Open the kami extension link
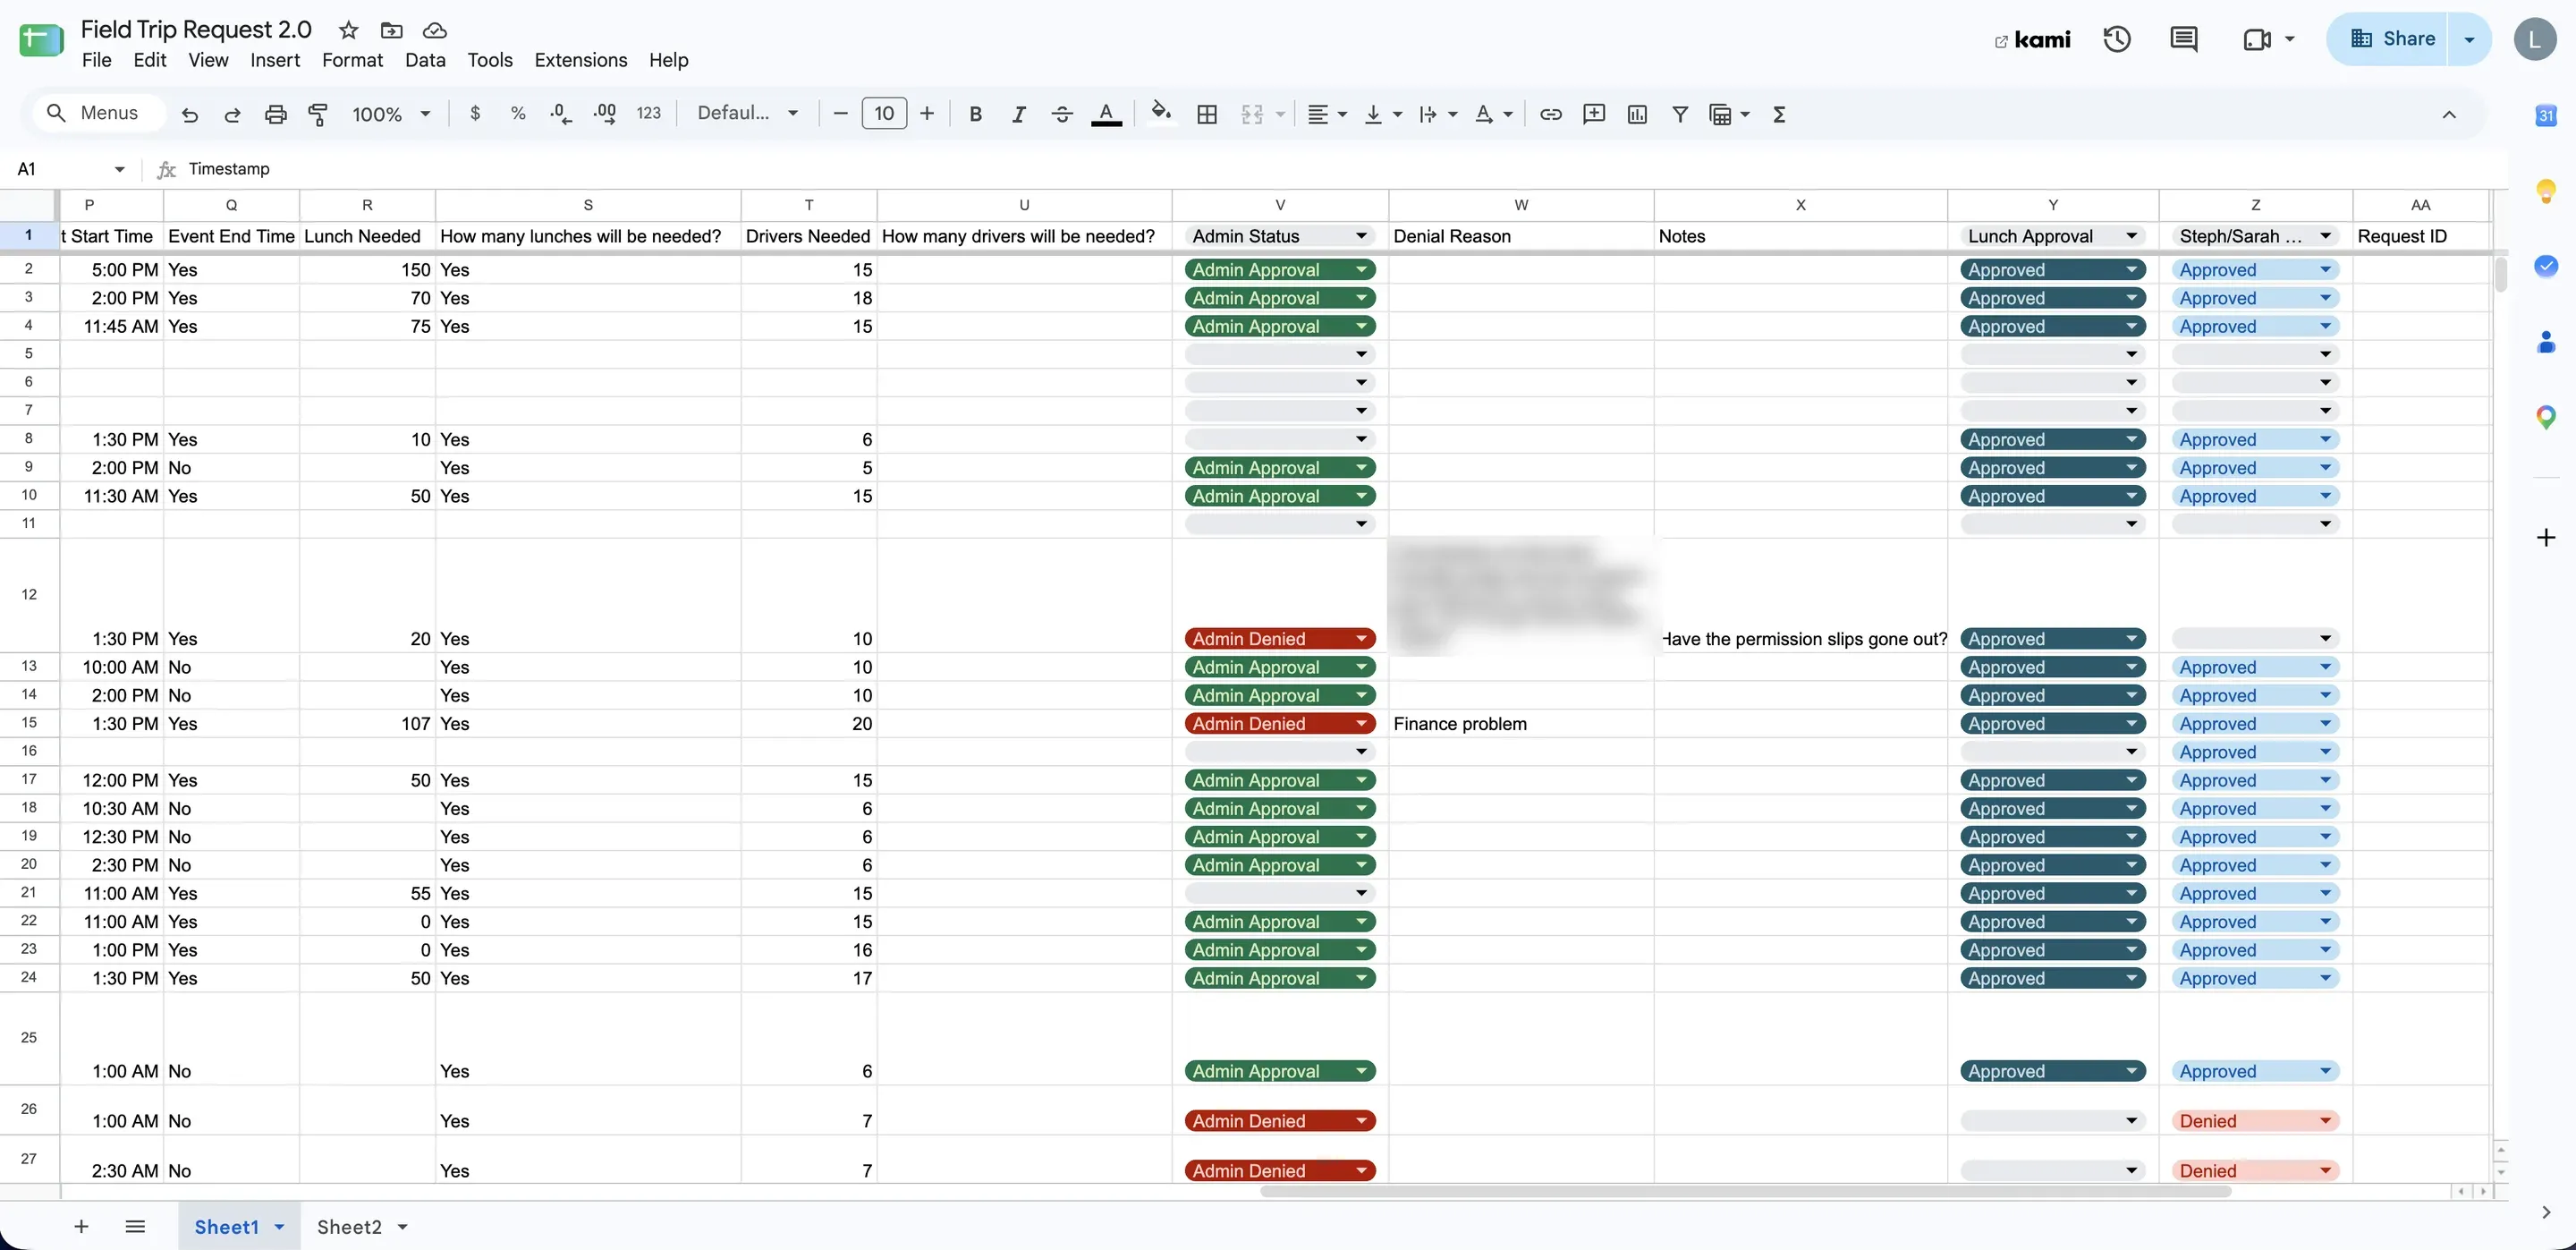2576x1250 pixels. point(2033,39)
